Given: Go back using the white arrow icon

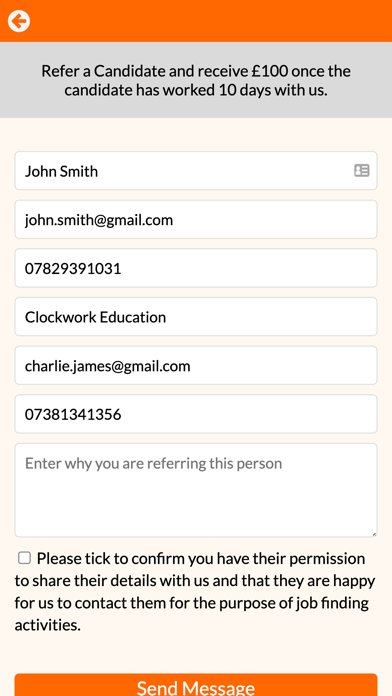Looking at the screenshot, I should [x=19, y=21].
